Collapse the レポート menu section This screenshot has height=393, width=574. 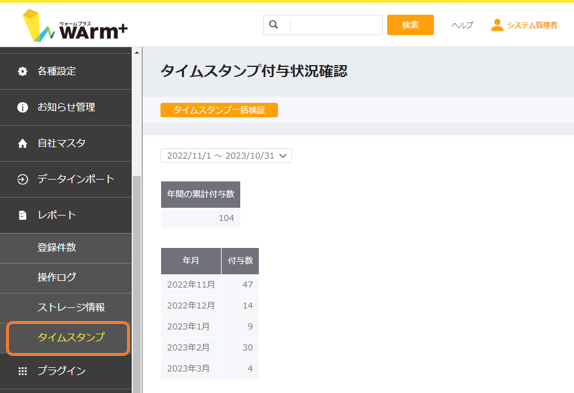[x=66, y=215]
